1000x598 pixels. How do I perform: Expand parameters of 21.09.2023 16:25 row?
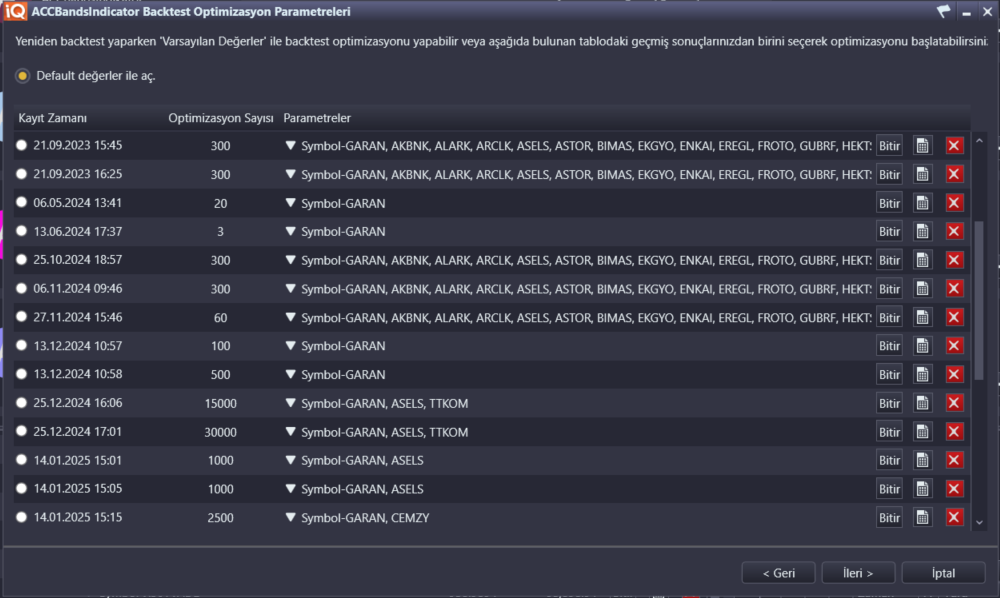(x=290, y=174)
